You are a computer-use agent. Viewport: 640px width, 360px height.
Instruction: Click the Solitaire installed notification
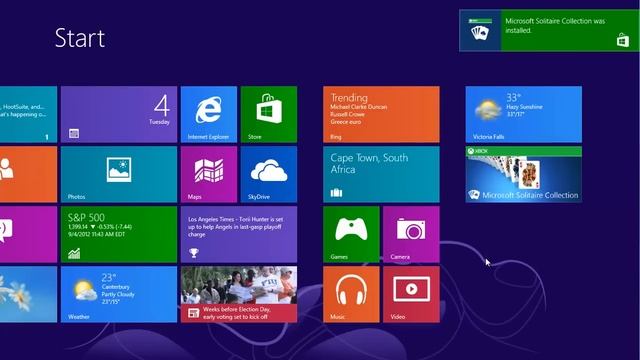click(549, 31)
